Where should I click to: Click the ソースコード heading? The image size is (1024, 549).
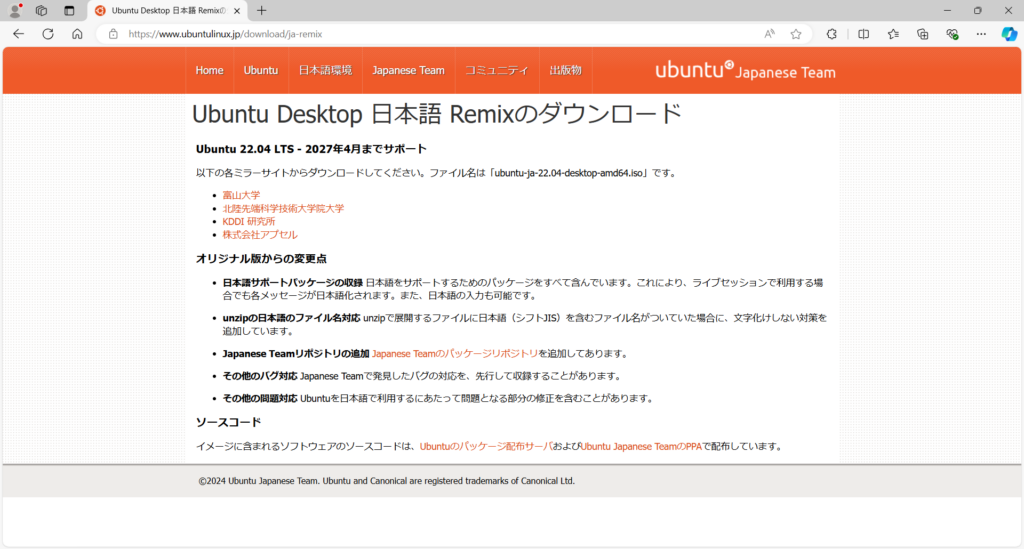point(229,422)
